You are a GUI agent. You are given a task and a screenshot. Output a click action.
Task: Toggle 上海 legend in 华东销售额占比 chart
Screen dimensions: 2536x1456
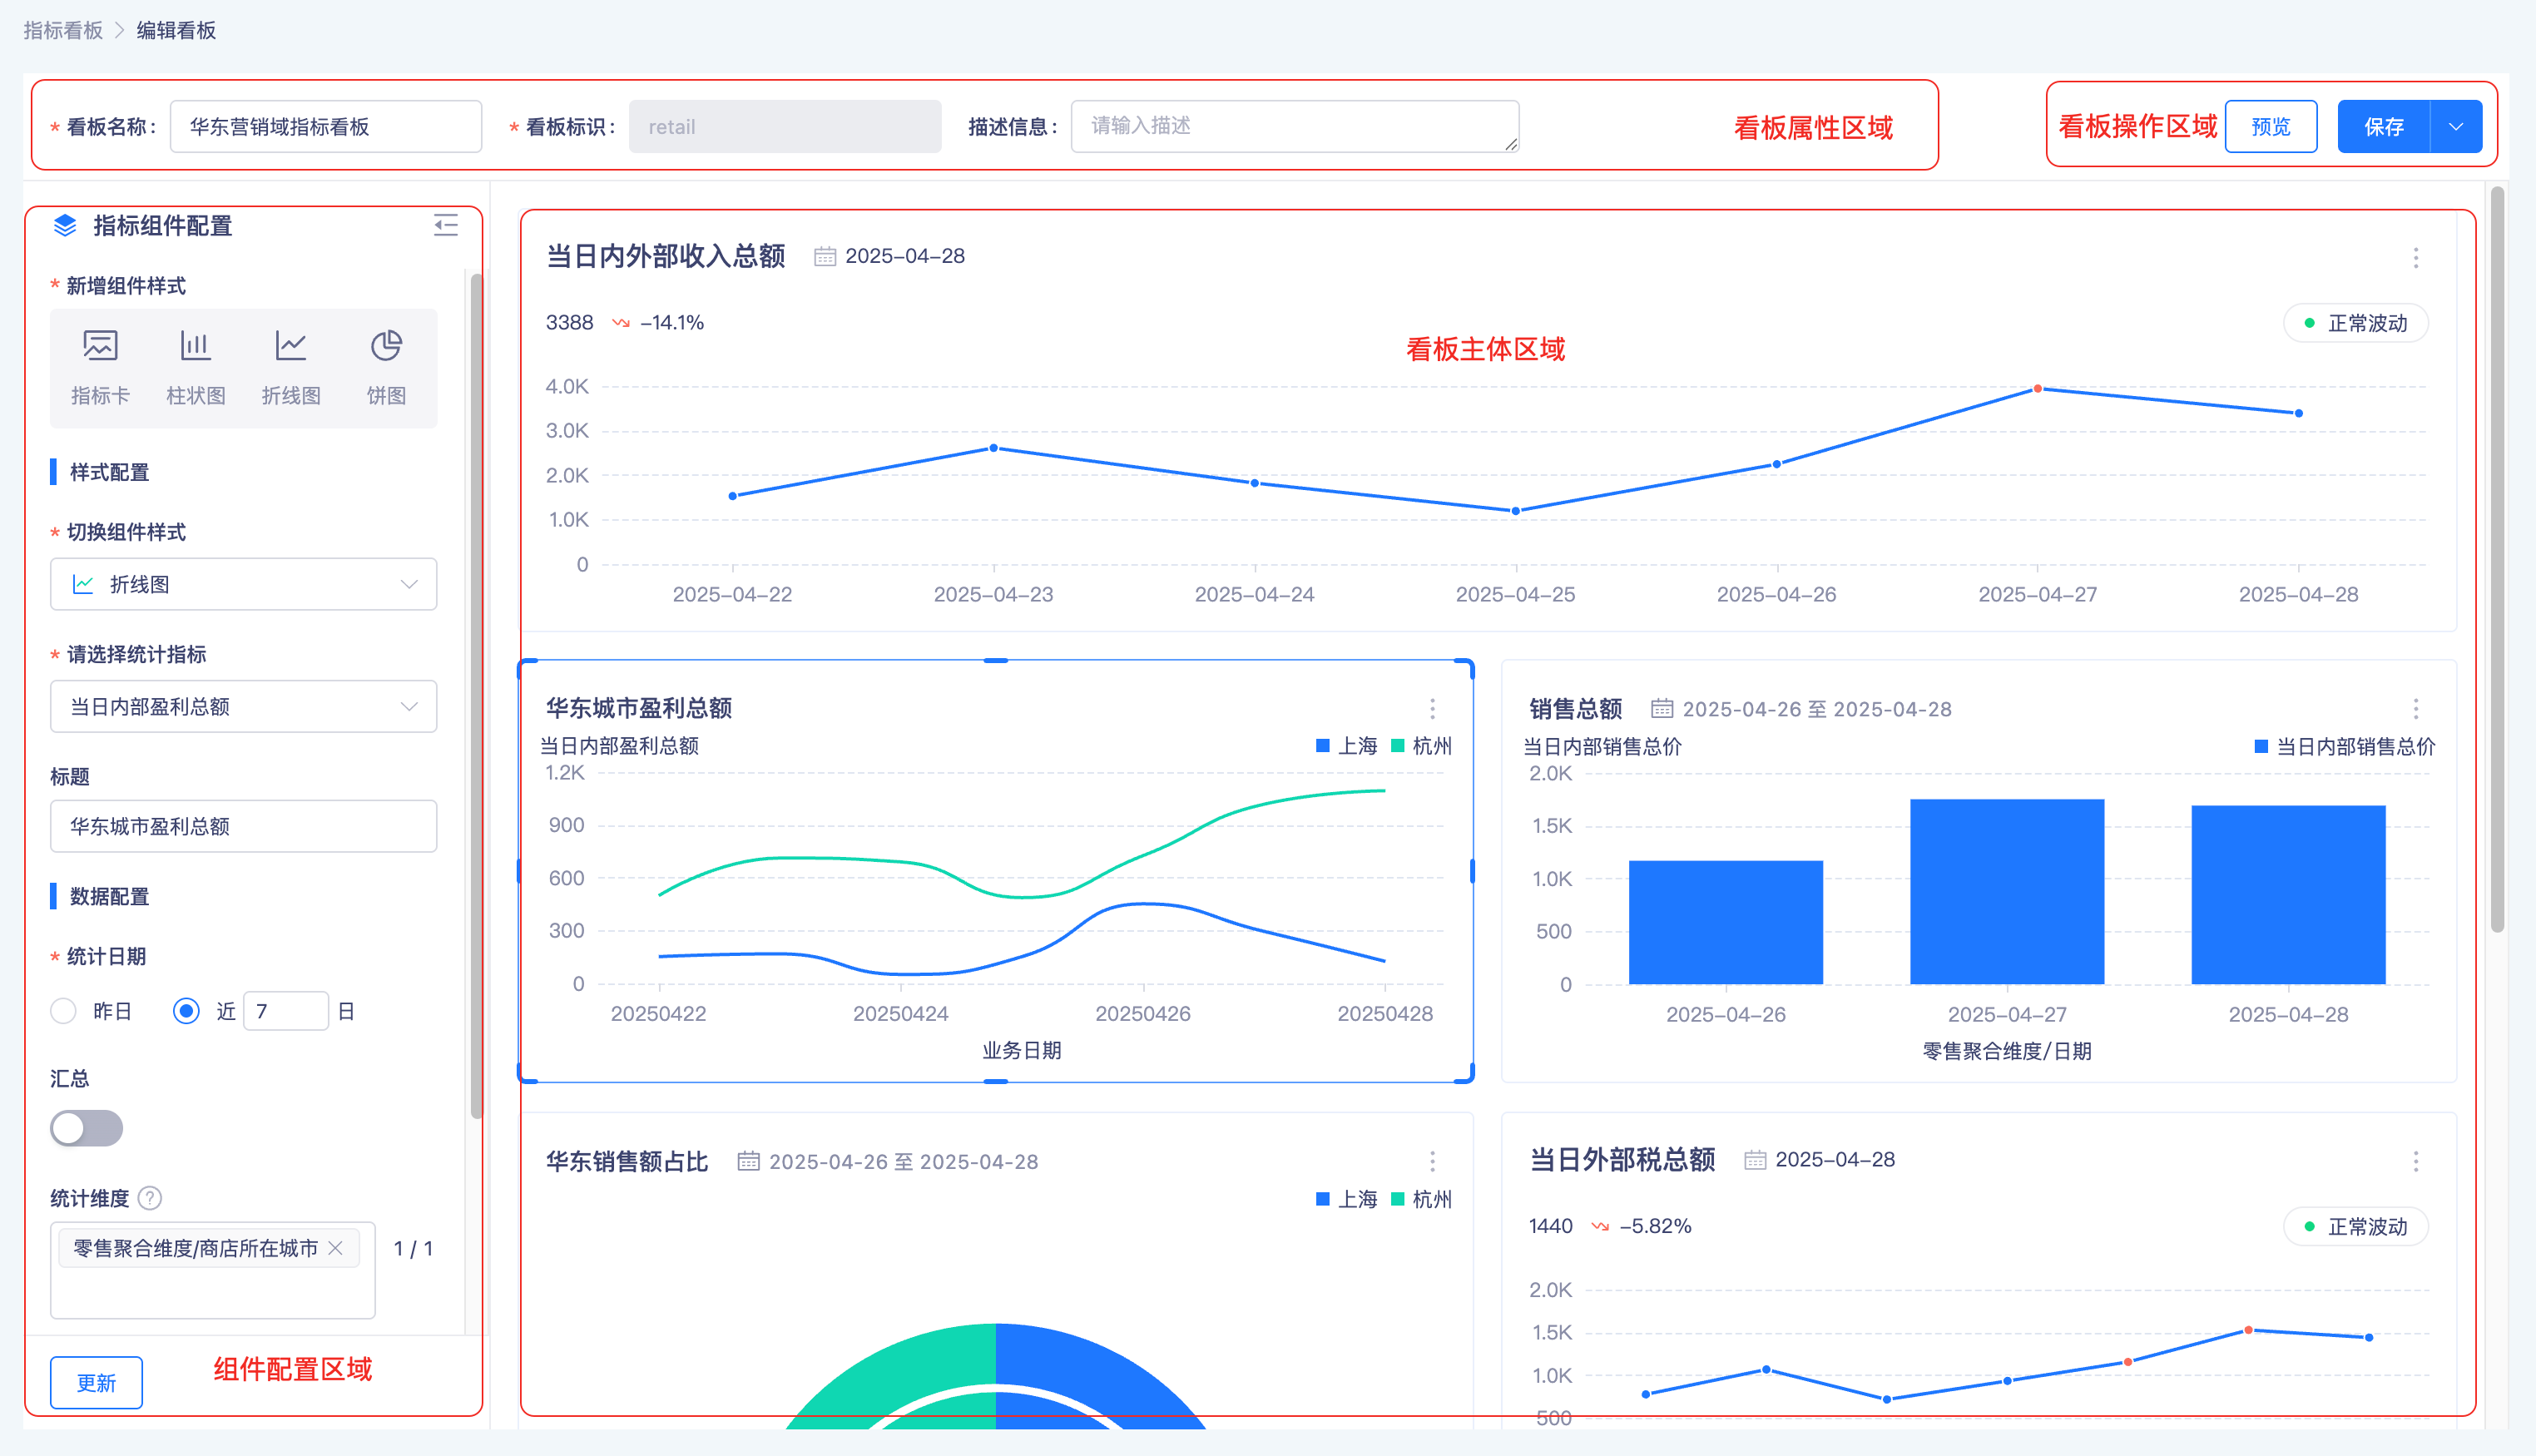click(1346, 1199)
